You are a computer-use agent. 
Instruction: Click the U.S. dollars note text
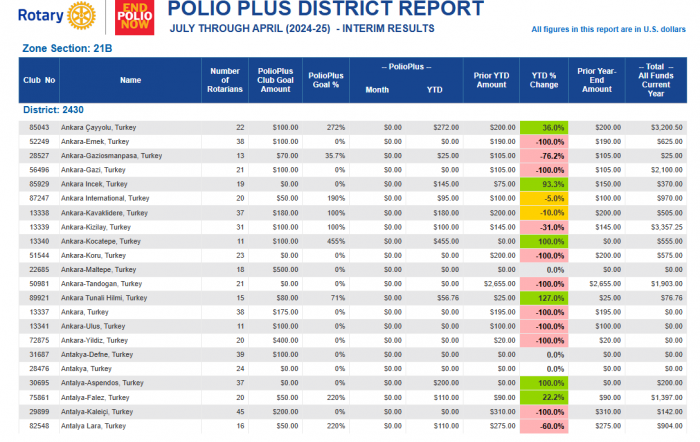pos(608,29)
